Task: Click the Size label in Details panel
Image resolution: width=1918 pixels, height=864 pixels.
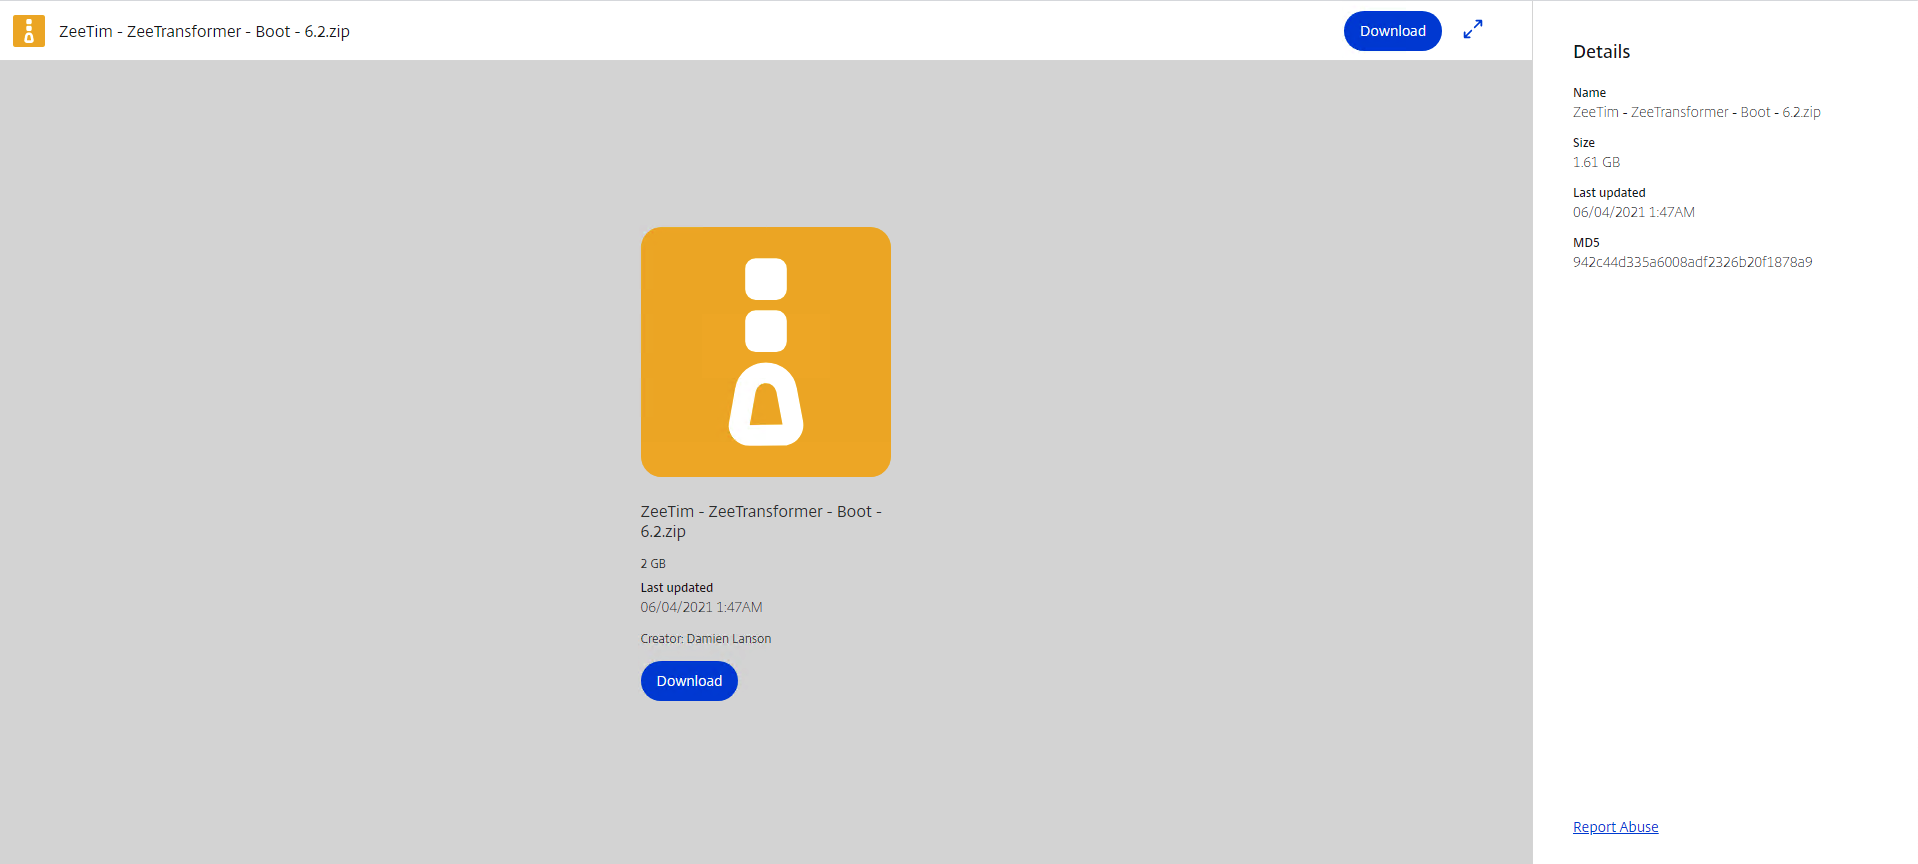Action: [x=1584, y=143]
